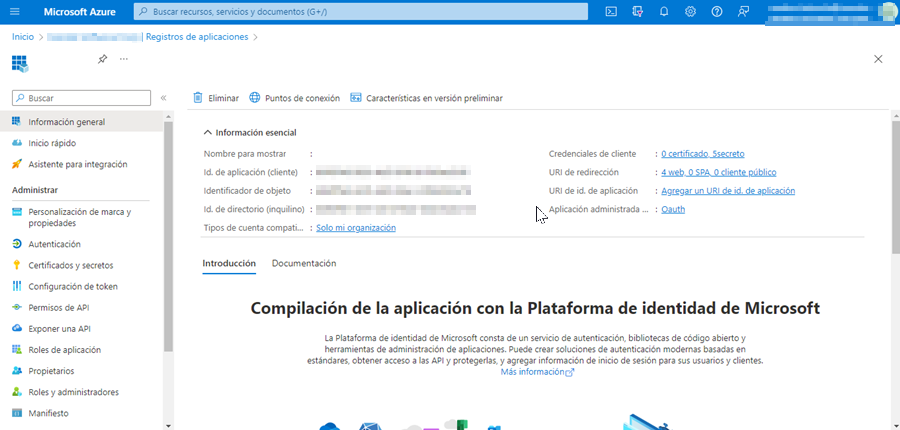Select the Exponer una API cloud icon

click(17, 328)
